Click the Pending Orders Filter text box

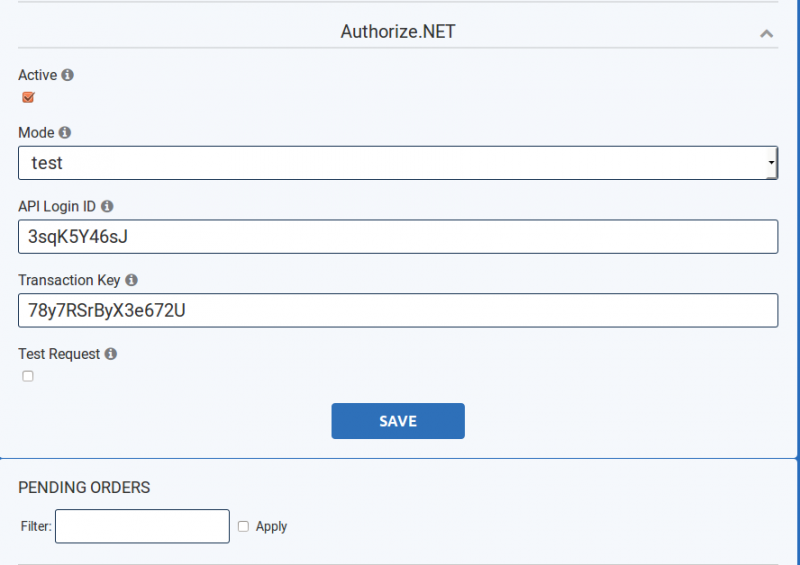click(x=142, y=526)
